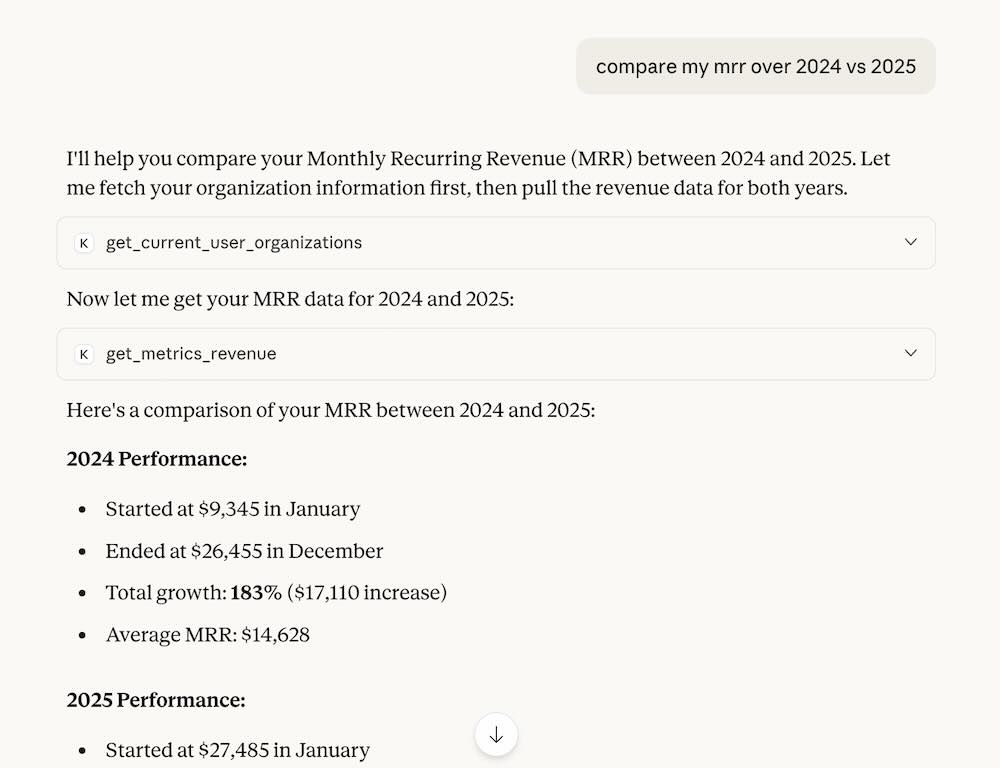The height and width of the screenshot is (768, 1000).
Task: Open the get_current_user_organizations tool call label
Action: (233, 243)
